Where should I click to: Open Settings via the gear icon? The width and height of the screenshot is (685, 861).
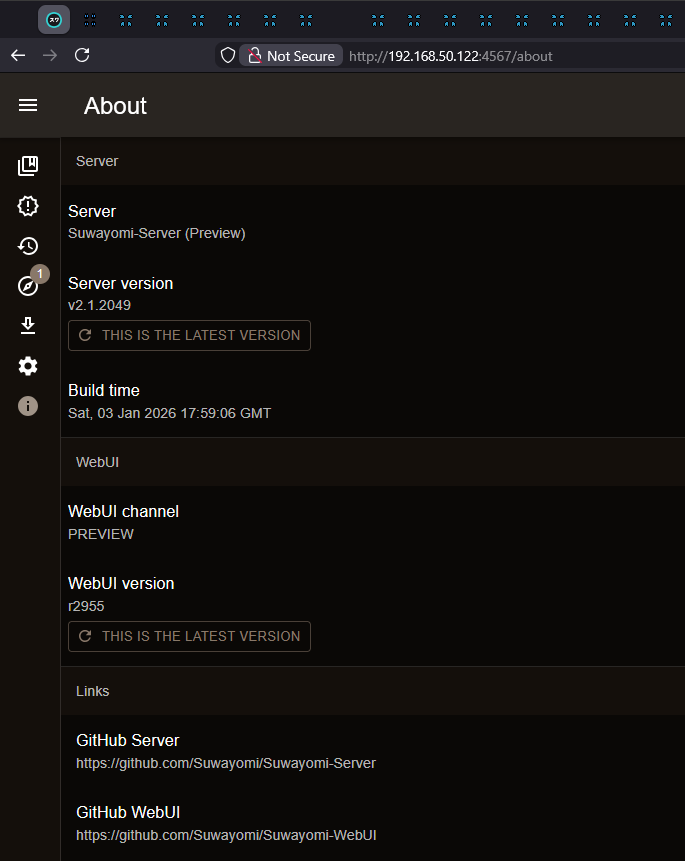pyautogui.click(x=28, y=366)
